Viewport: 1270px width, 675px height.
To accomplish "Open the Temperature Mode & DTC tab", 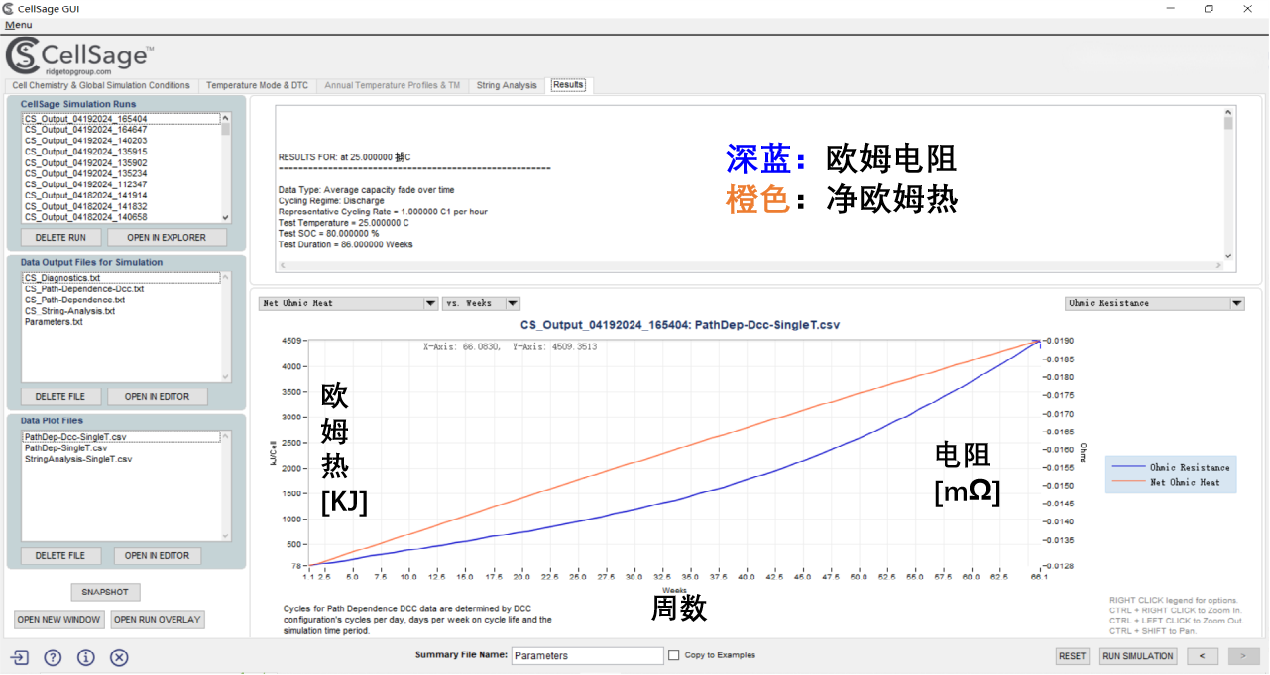I will point(257,86).
